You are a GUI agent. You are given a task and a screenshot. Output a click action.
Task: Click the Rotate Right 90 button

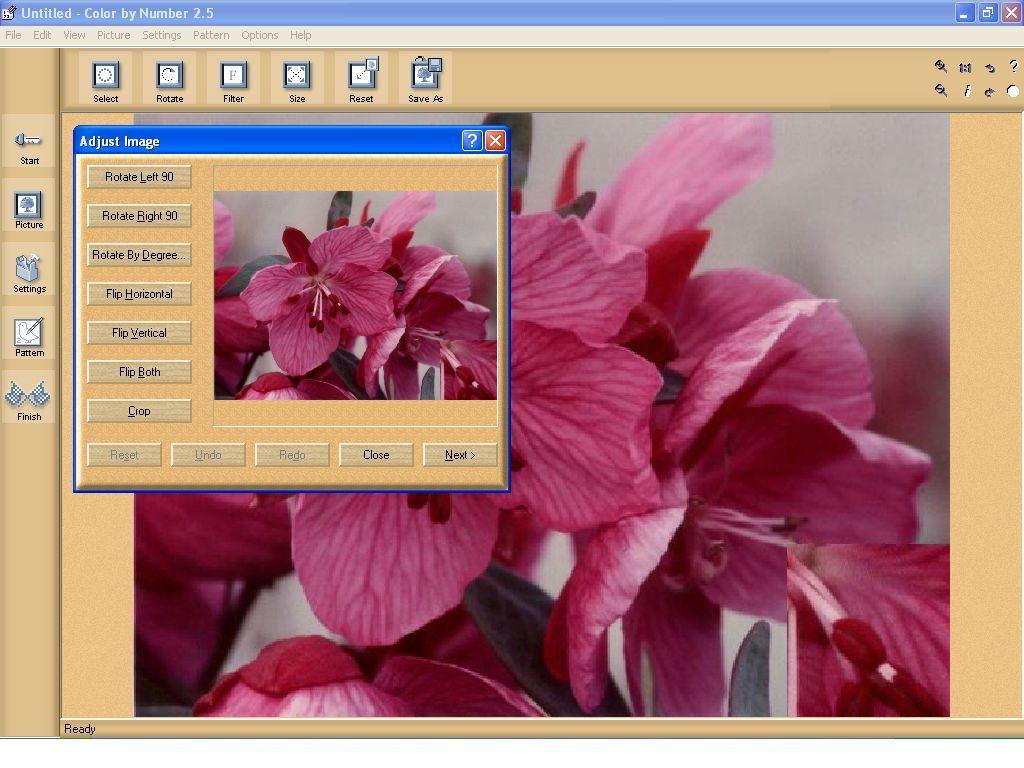tap(139, 216)
